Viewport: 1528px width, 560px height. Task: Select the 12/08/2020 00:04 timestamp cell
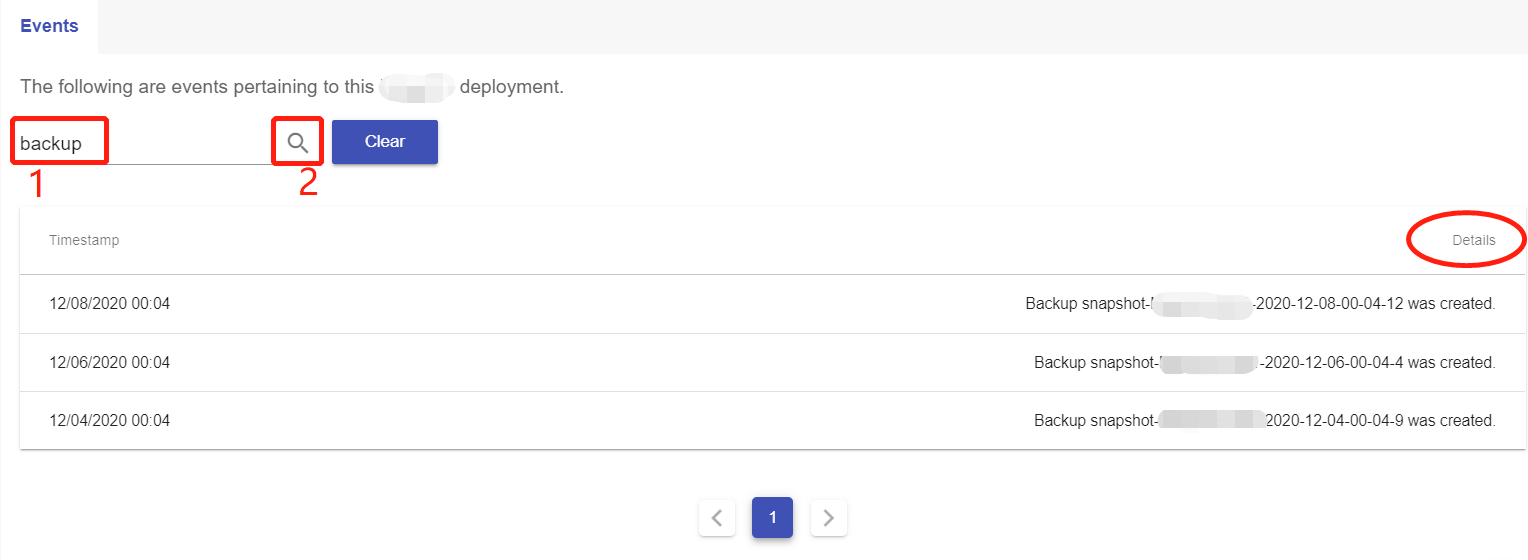pyautogui.click(x=109, y=303)
